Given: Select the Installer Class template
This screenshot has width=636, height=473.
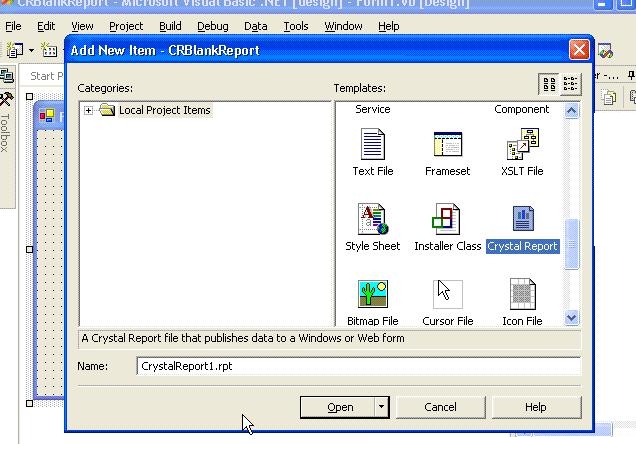Looking at the screenshot, I should 447,220.
